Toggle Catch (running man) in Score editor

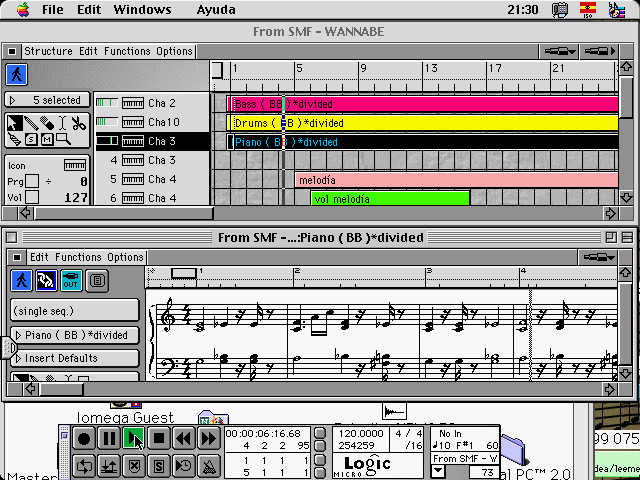[x=21, y=281]
